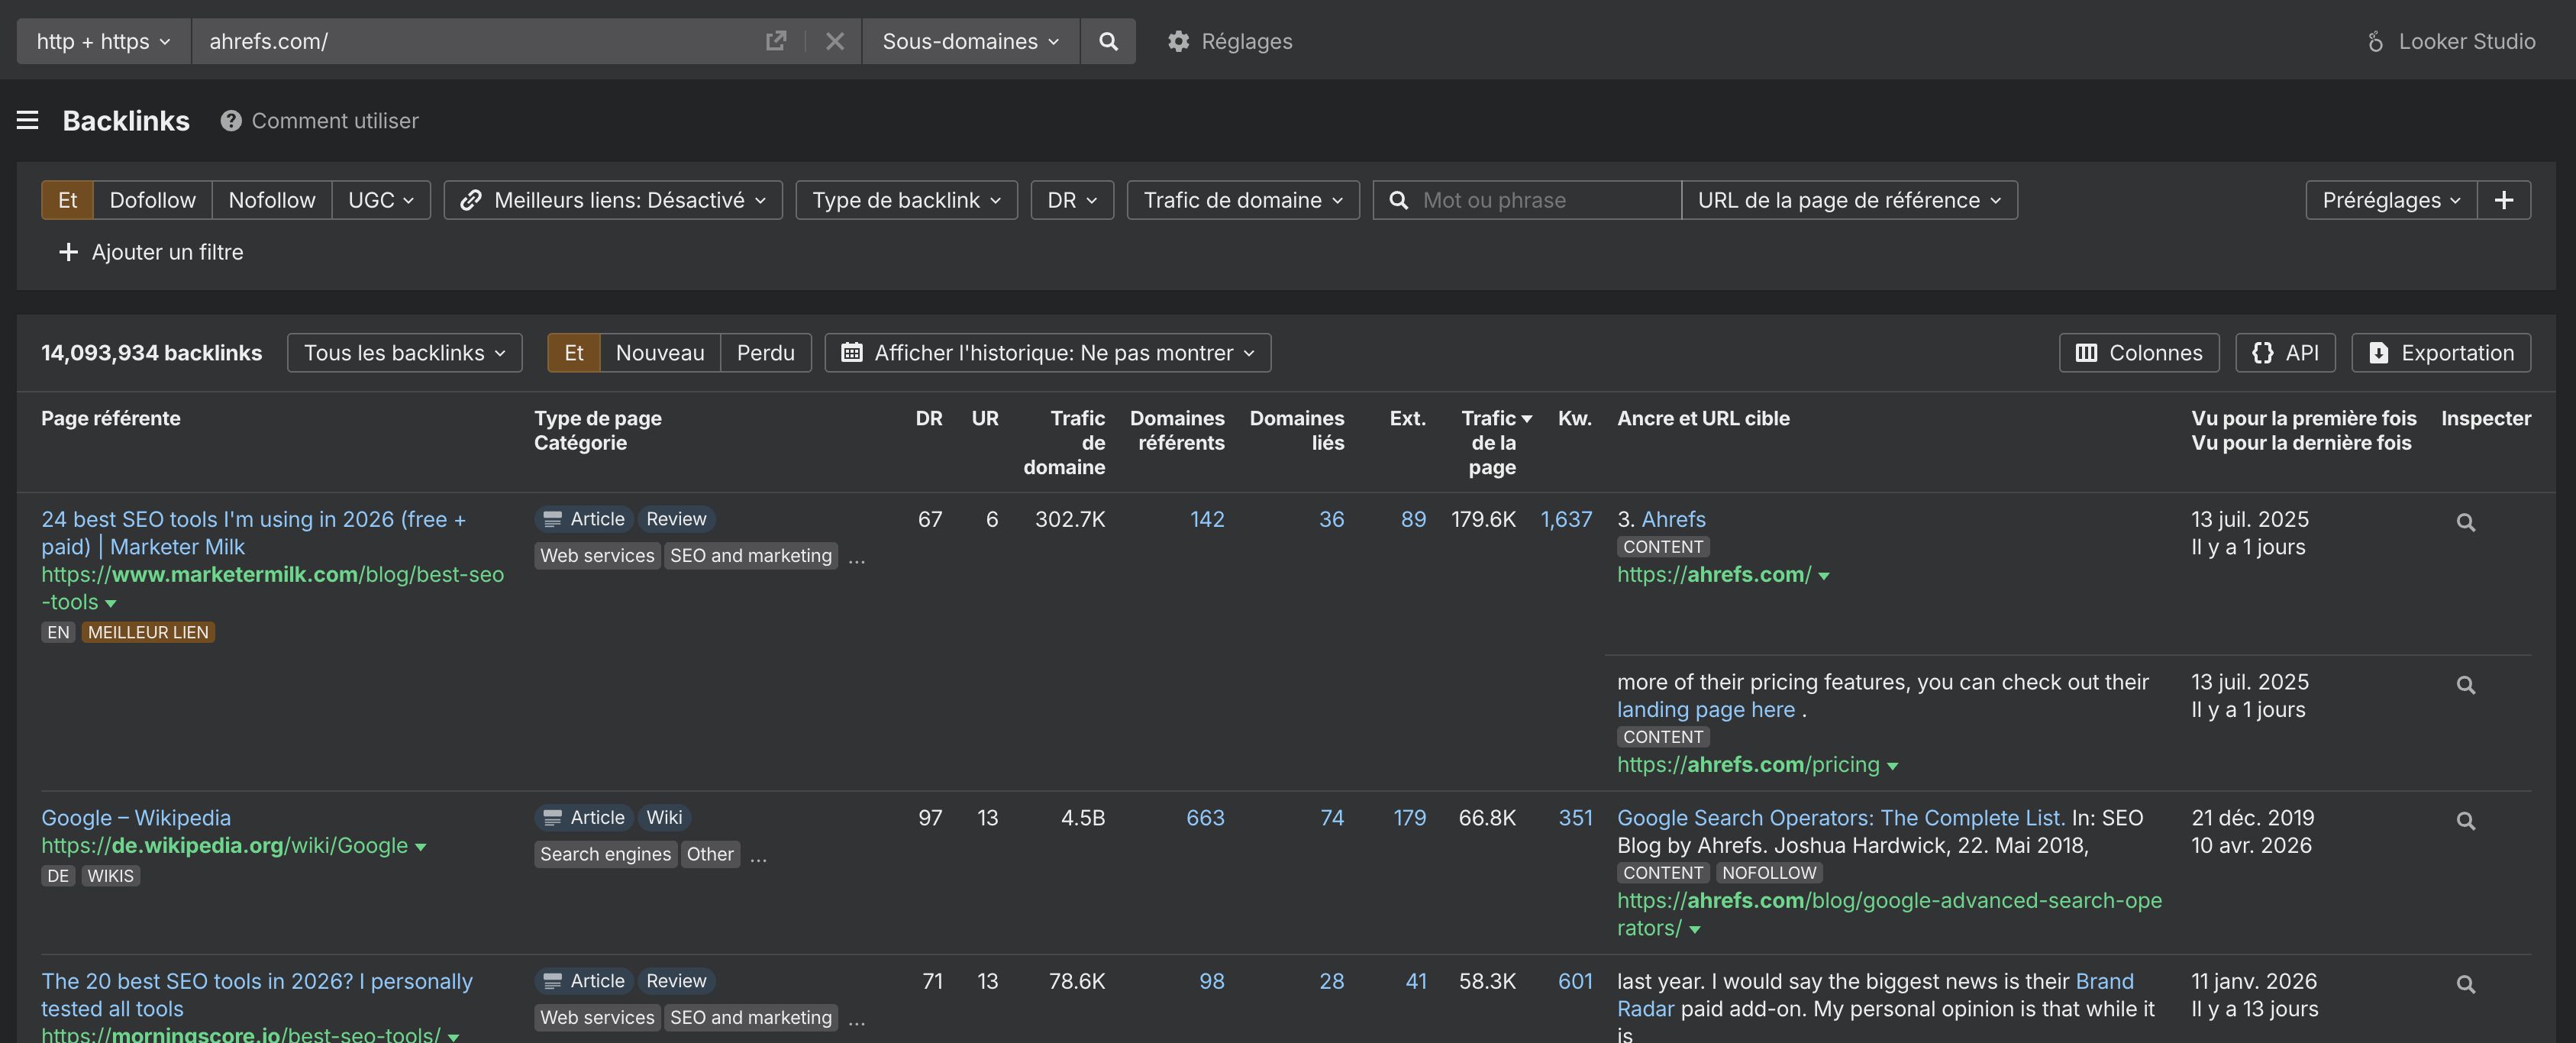Click the Comment utiliser link

click(335, 121)
